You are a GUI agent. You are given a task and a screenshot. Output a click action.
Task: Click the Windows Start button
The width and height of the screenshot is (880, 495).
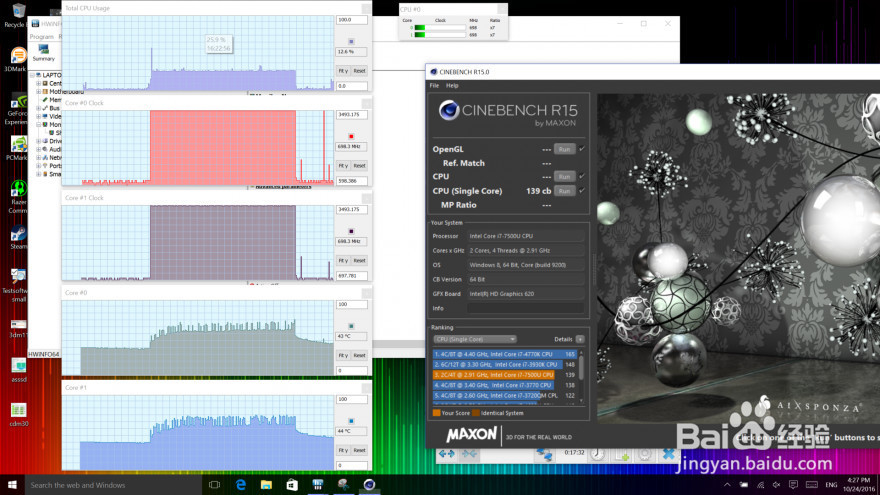12,484
